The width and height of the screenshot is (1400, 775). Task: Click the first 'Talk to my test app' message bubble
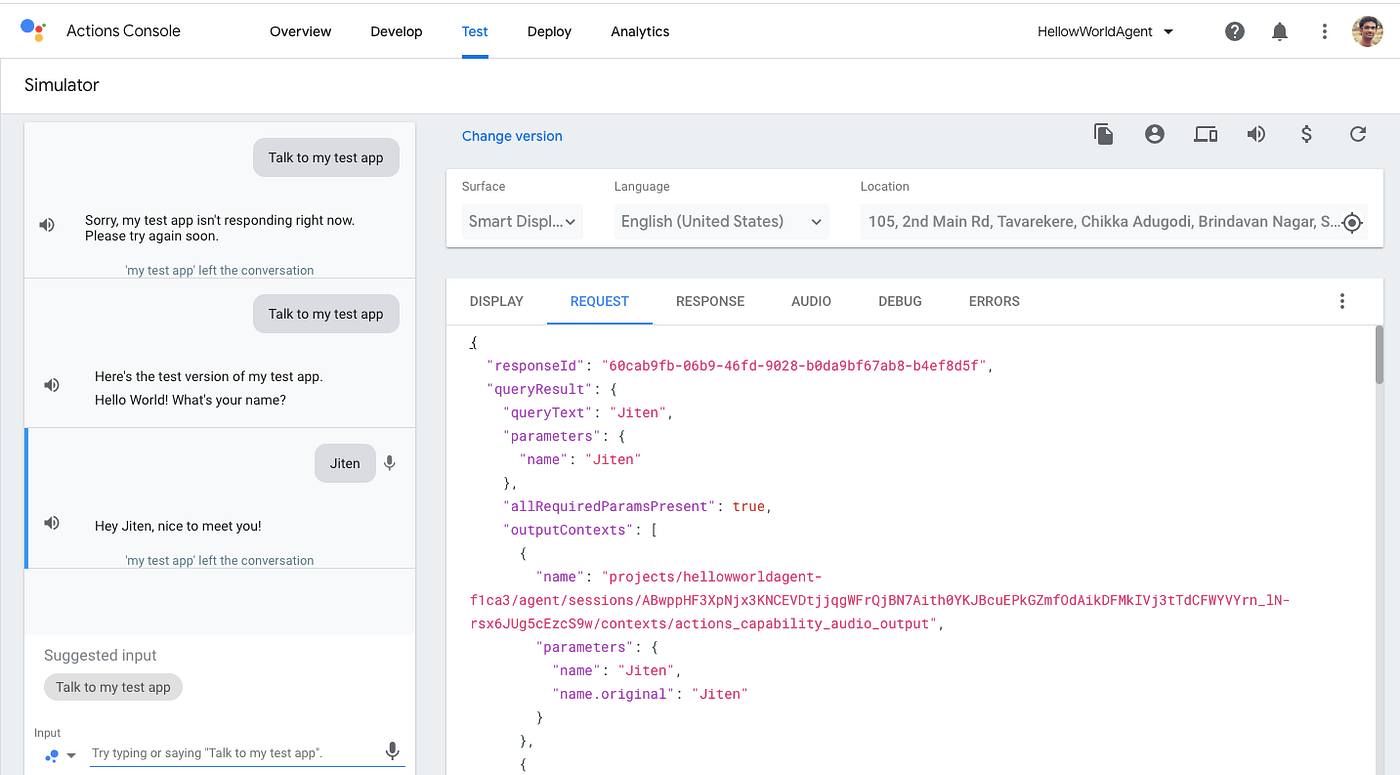coord(326,158)
